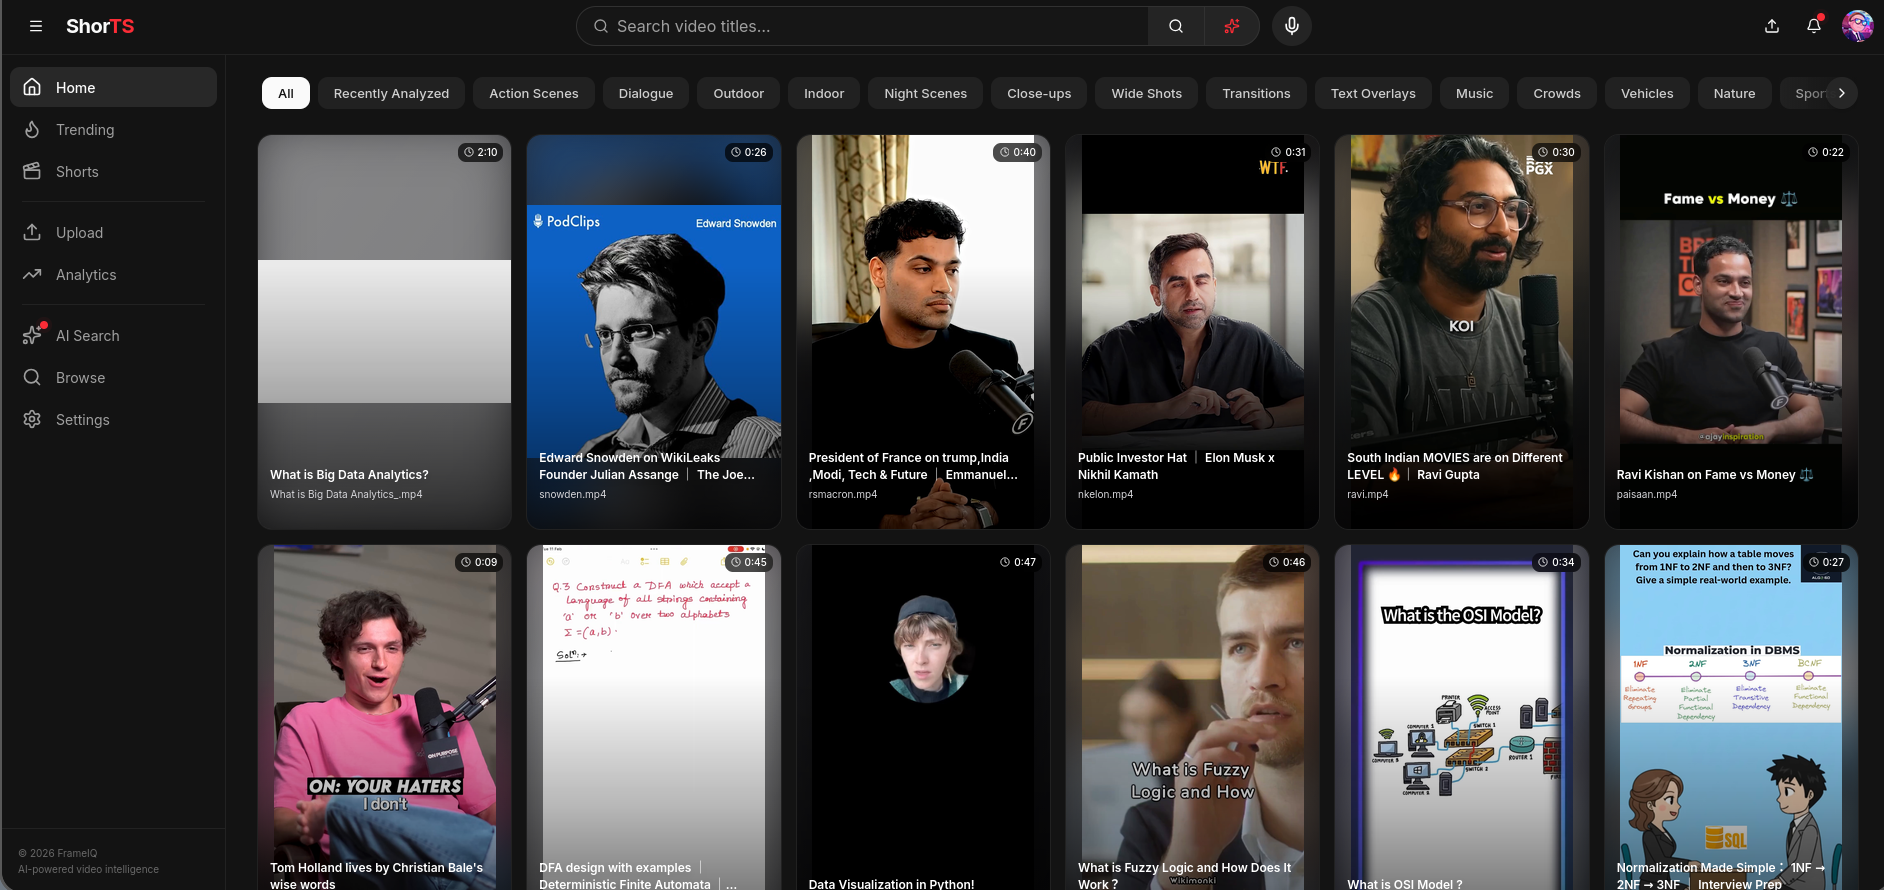Filter by Outdoor

tap(739, 93)
